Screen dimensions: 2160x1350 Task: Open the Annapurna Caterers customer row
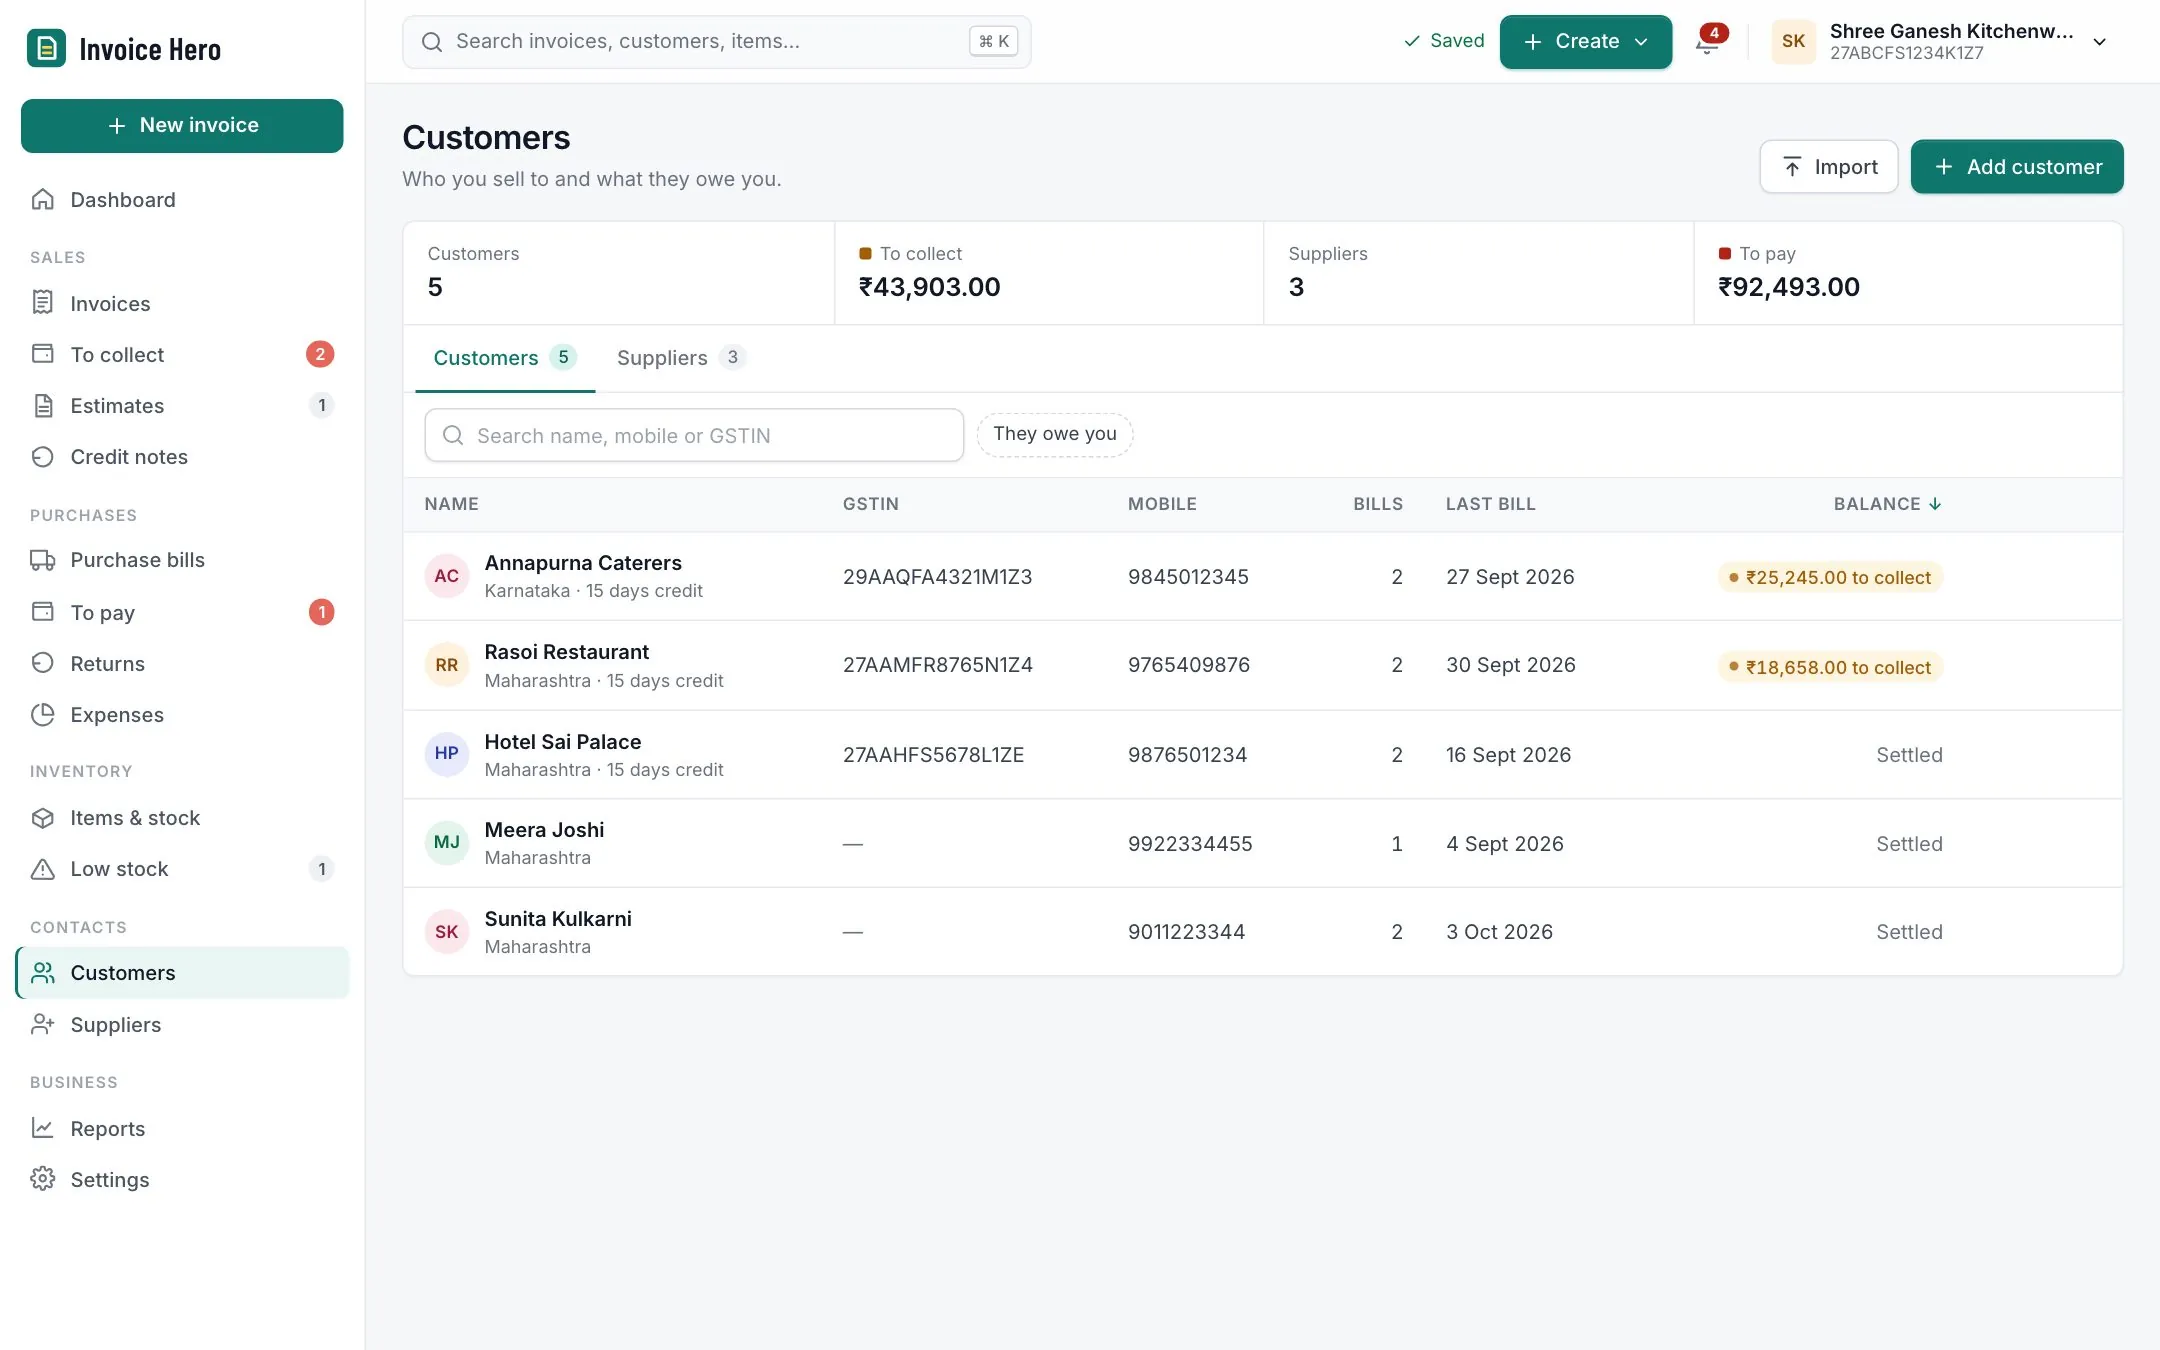coord(1262,577)
